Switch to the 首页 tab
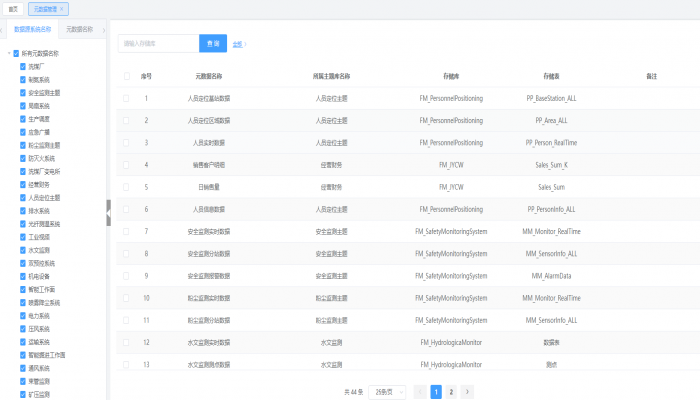This screenshot has height=400, width=700. click(x=12, y=9)
